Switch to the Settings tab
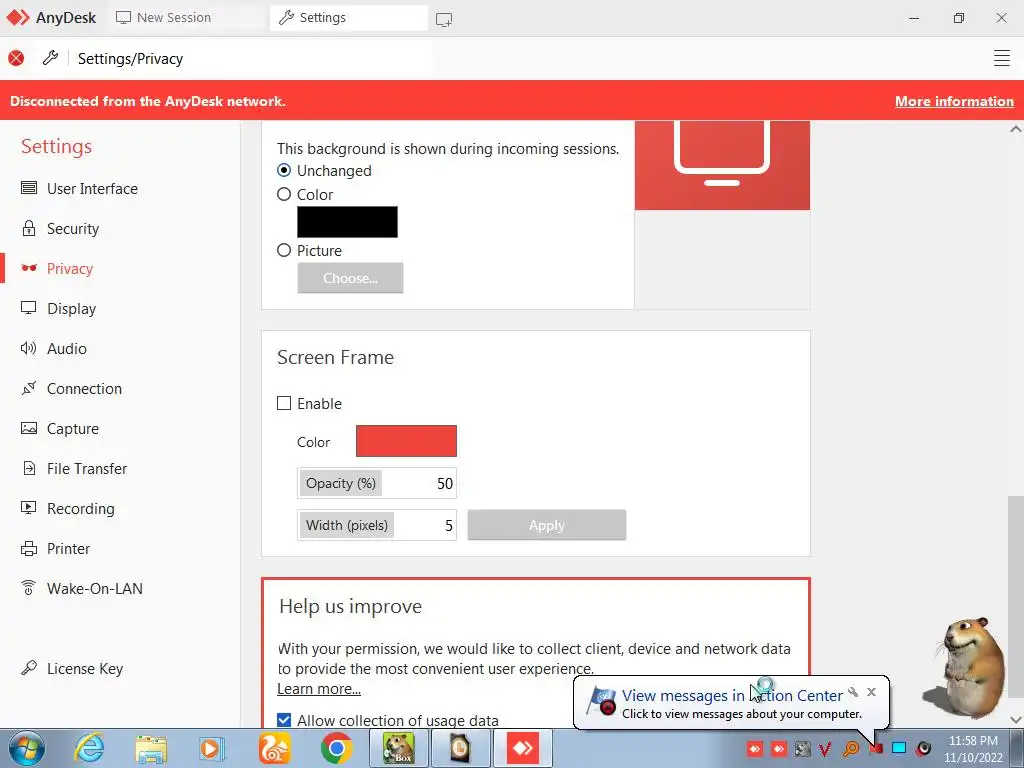The height and width of the screenshot is (768, 1024). click(x=349, y=18)
